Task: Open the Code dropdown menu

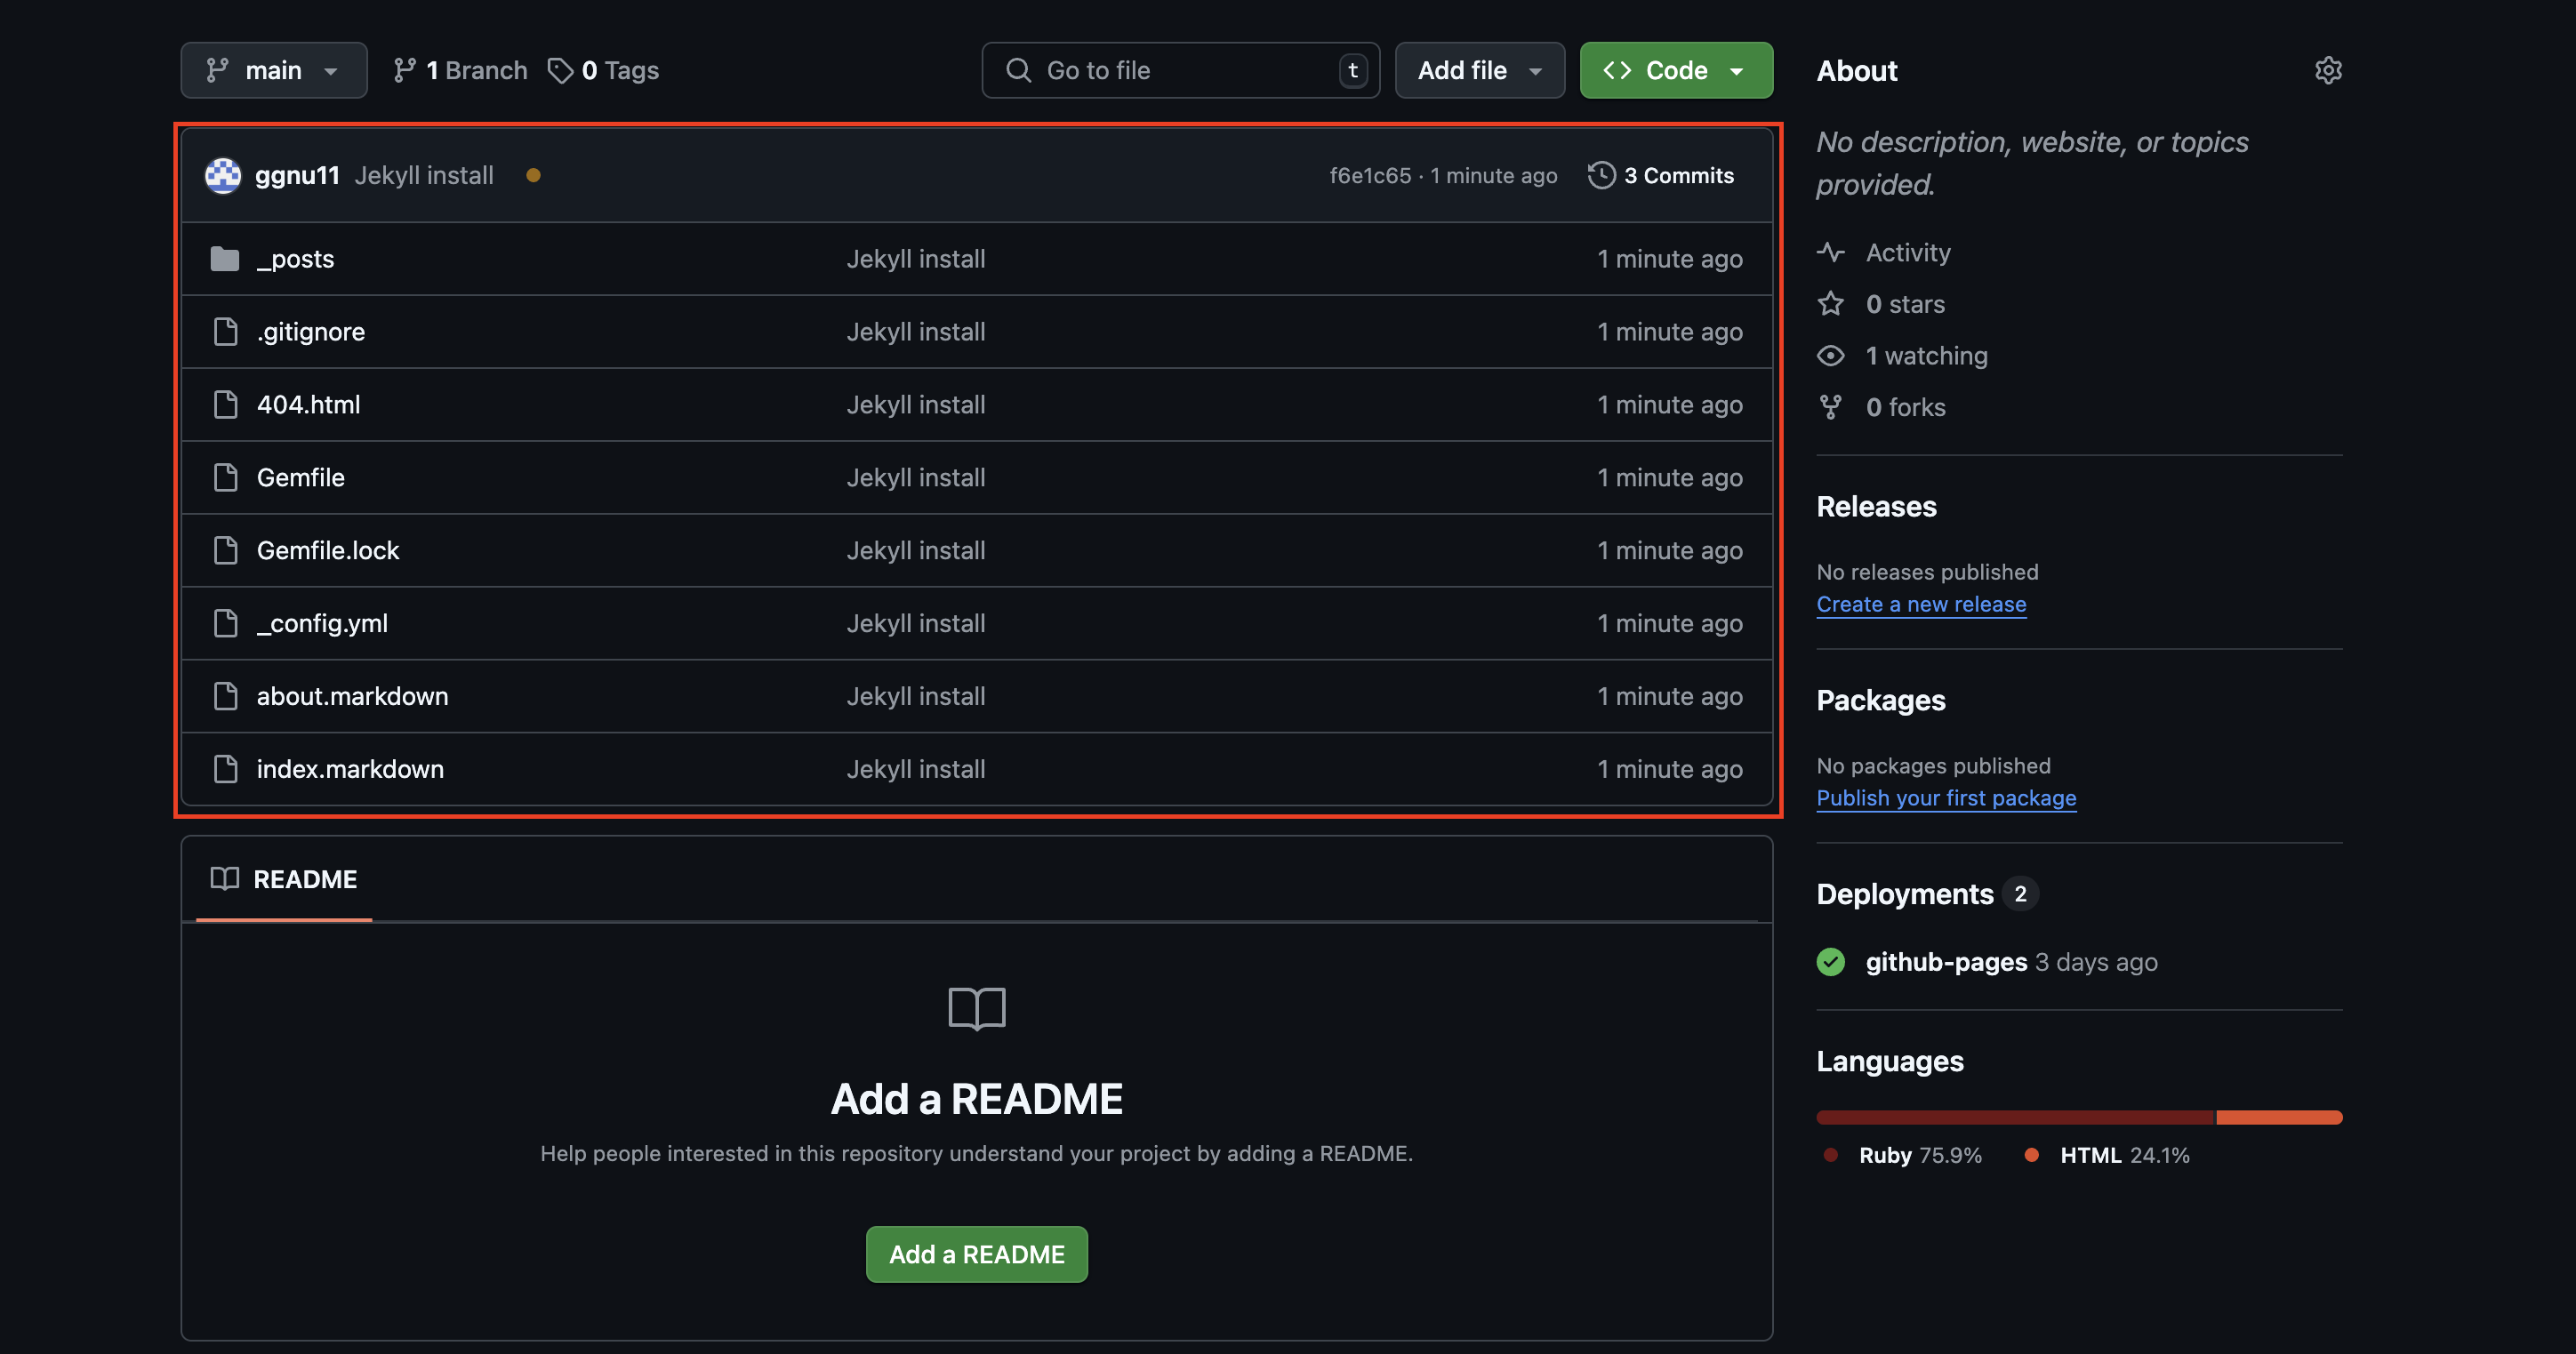Action: click(x=1675, y=70)
